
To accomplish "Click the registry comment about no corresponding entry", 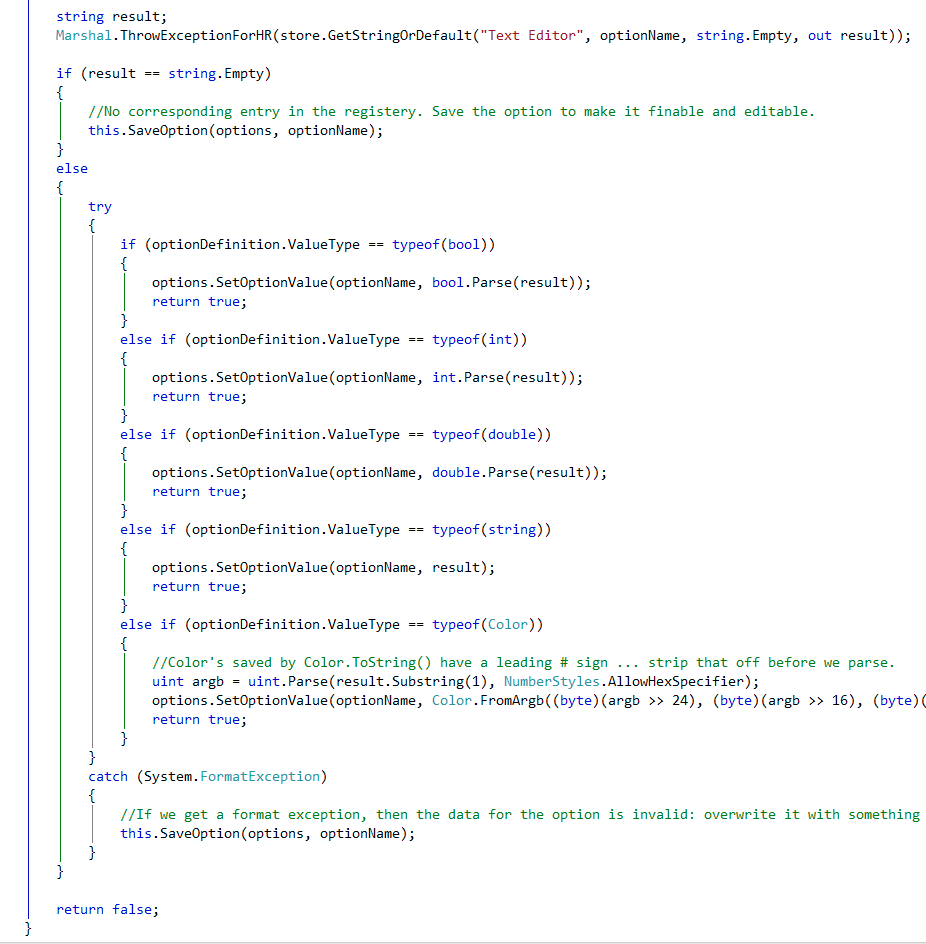I will 450,111.
